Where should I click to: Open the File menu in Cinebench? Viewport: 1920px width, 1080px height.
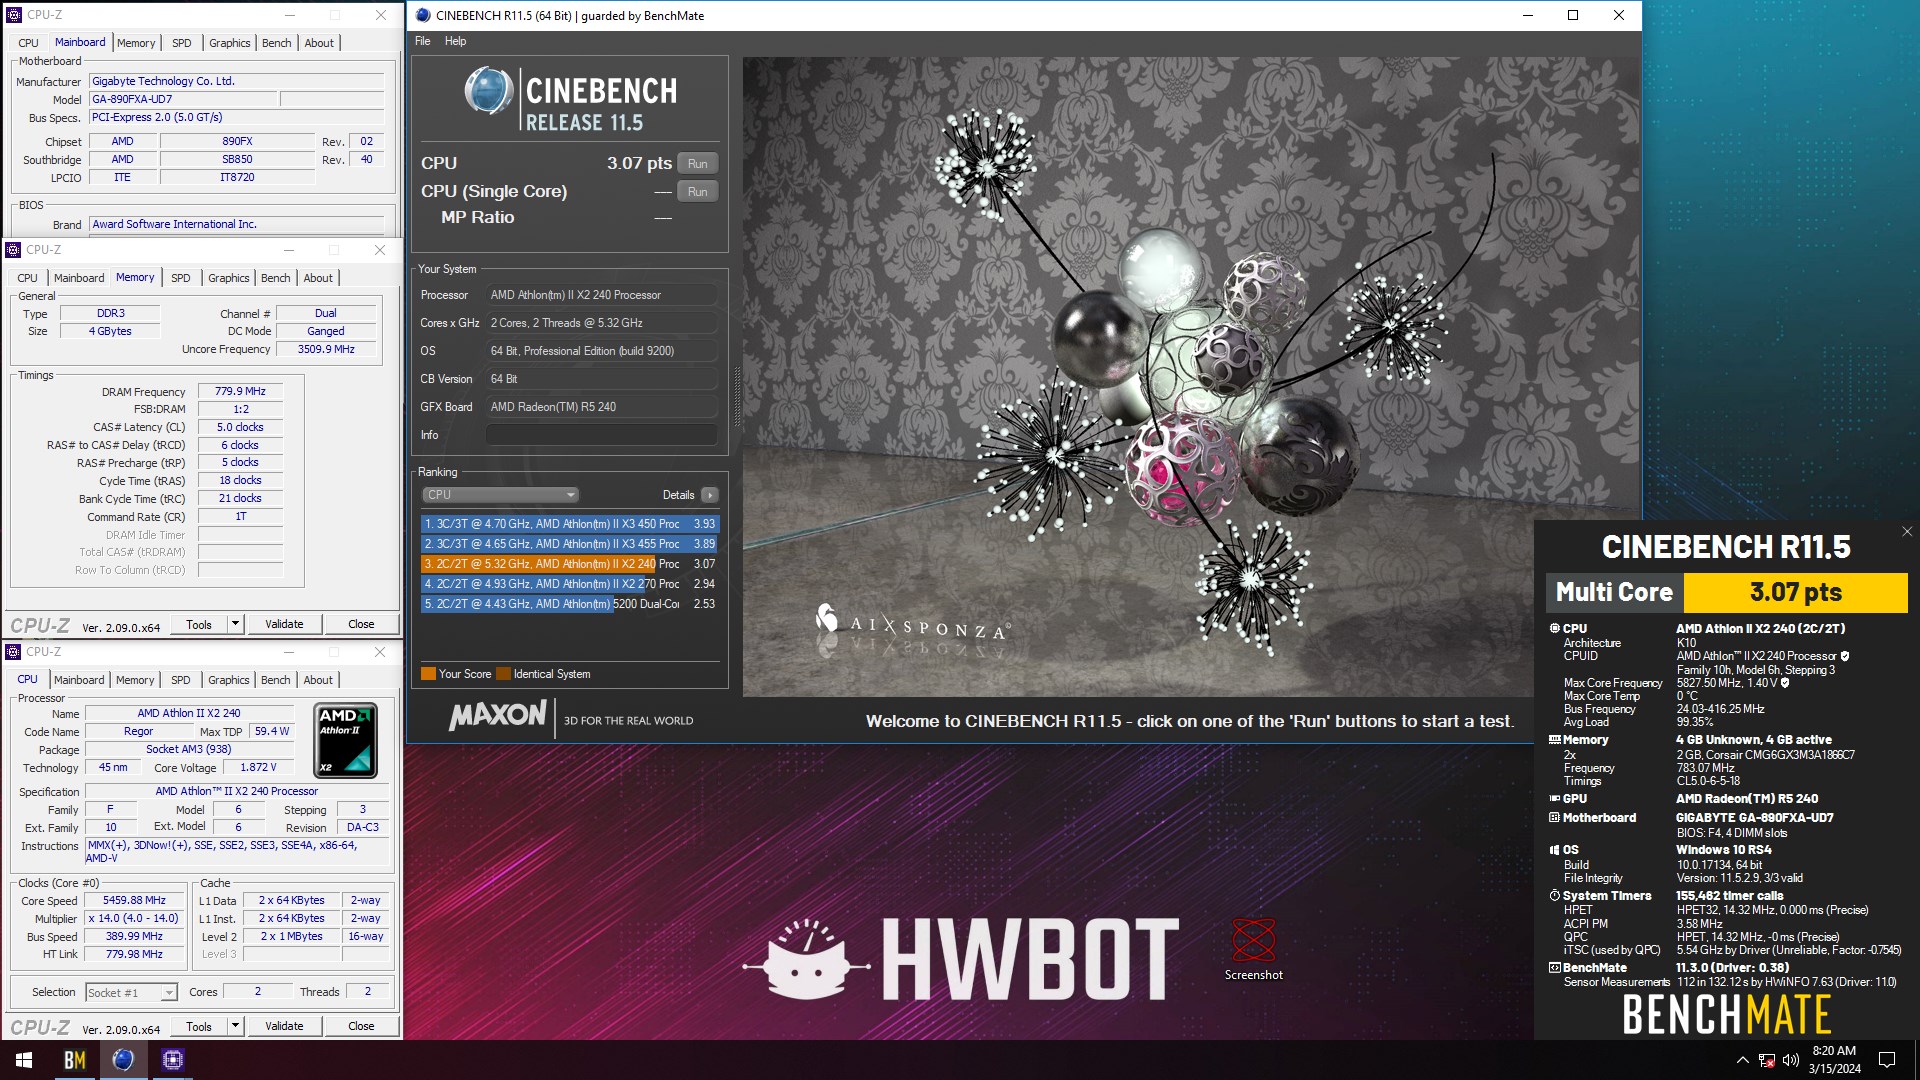(x=422, y=41)
